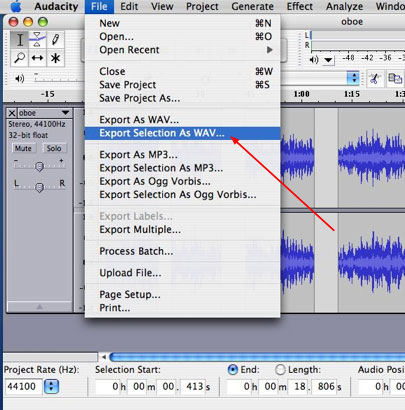Select the End radio button
405x410 pixels.
click(232, 369)
